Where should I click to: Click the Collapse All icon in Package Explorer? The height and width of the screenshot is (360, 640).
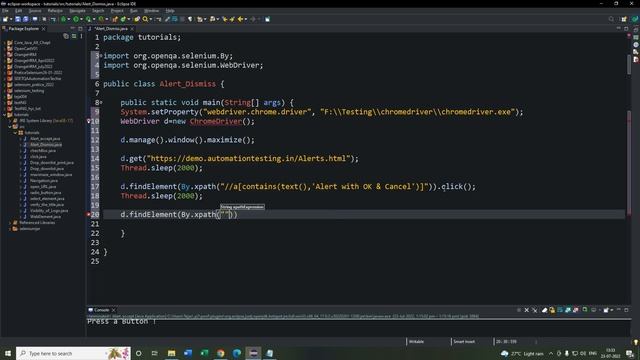(x=66, y=36)
